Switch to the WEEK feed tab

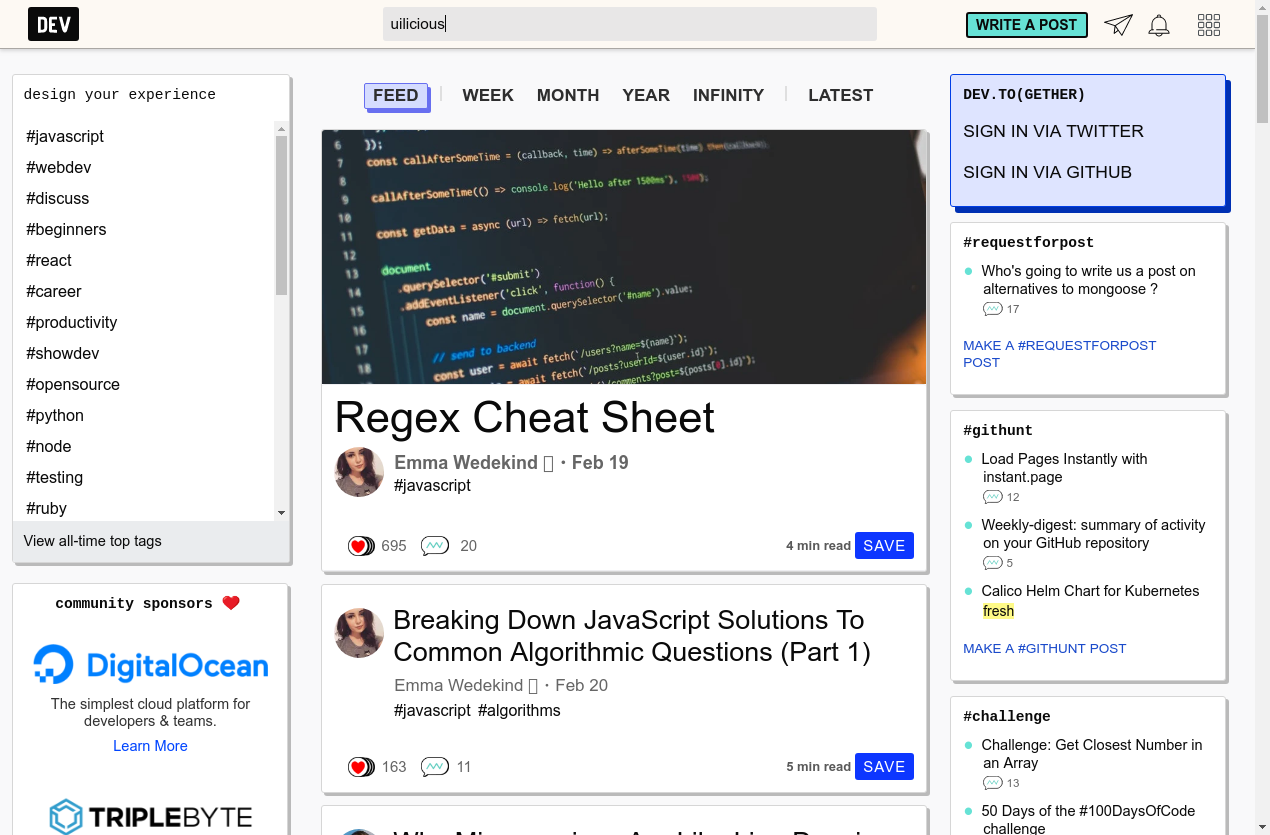click(x=488, y=95)
